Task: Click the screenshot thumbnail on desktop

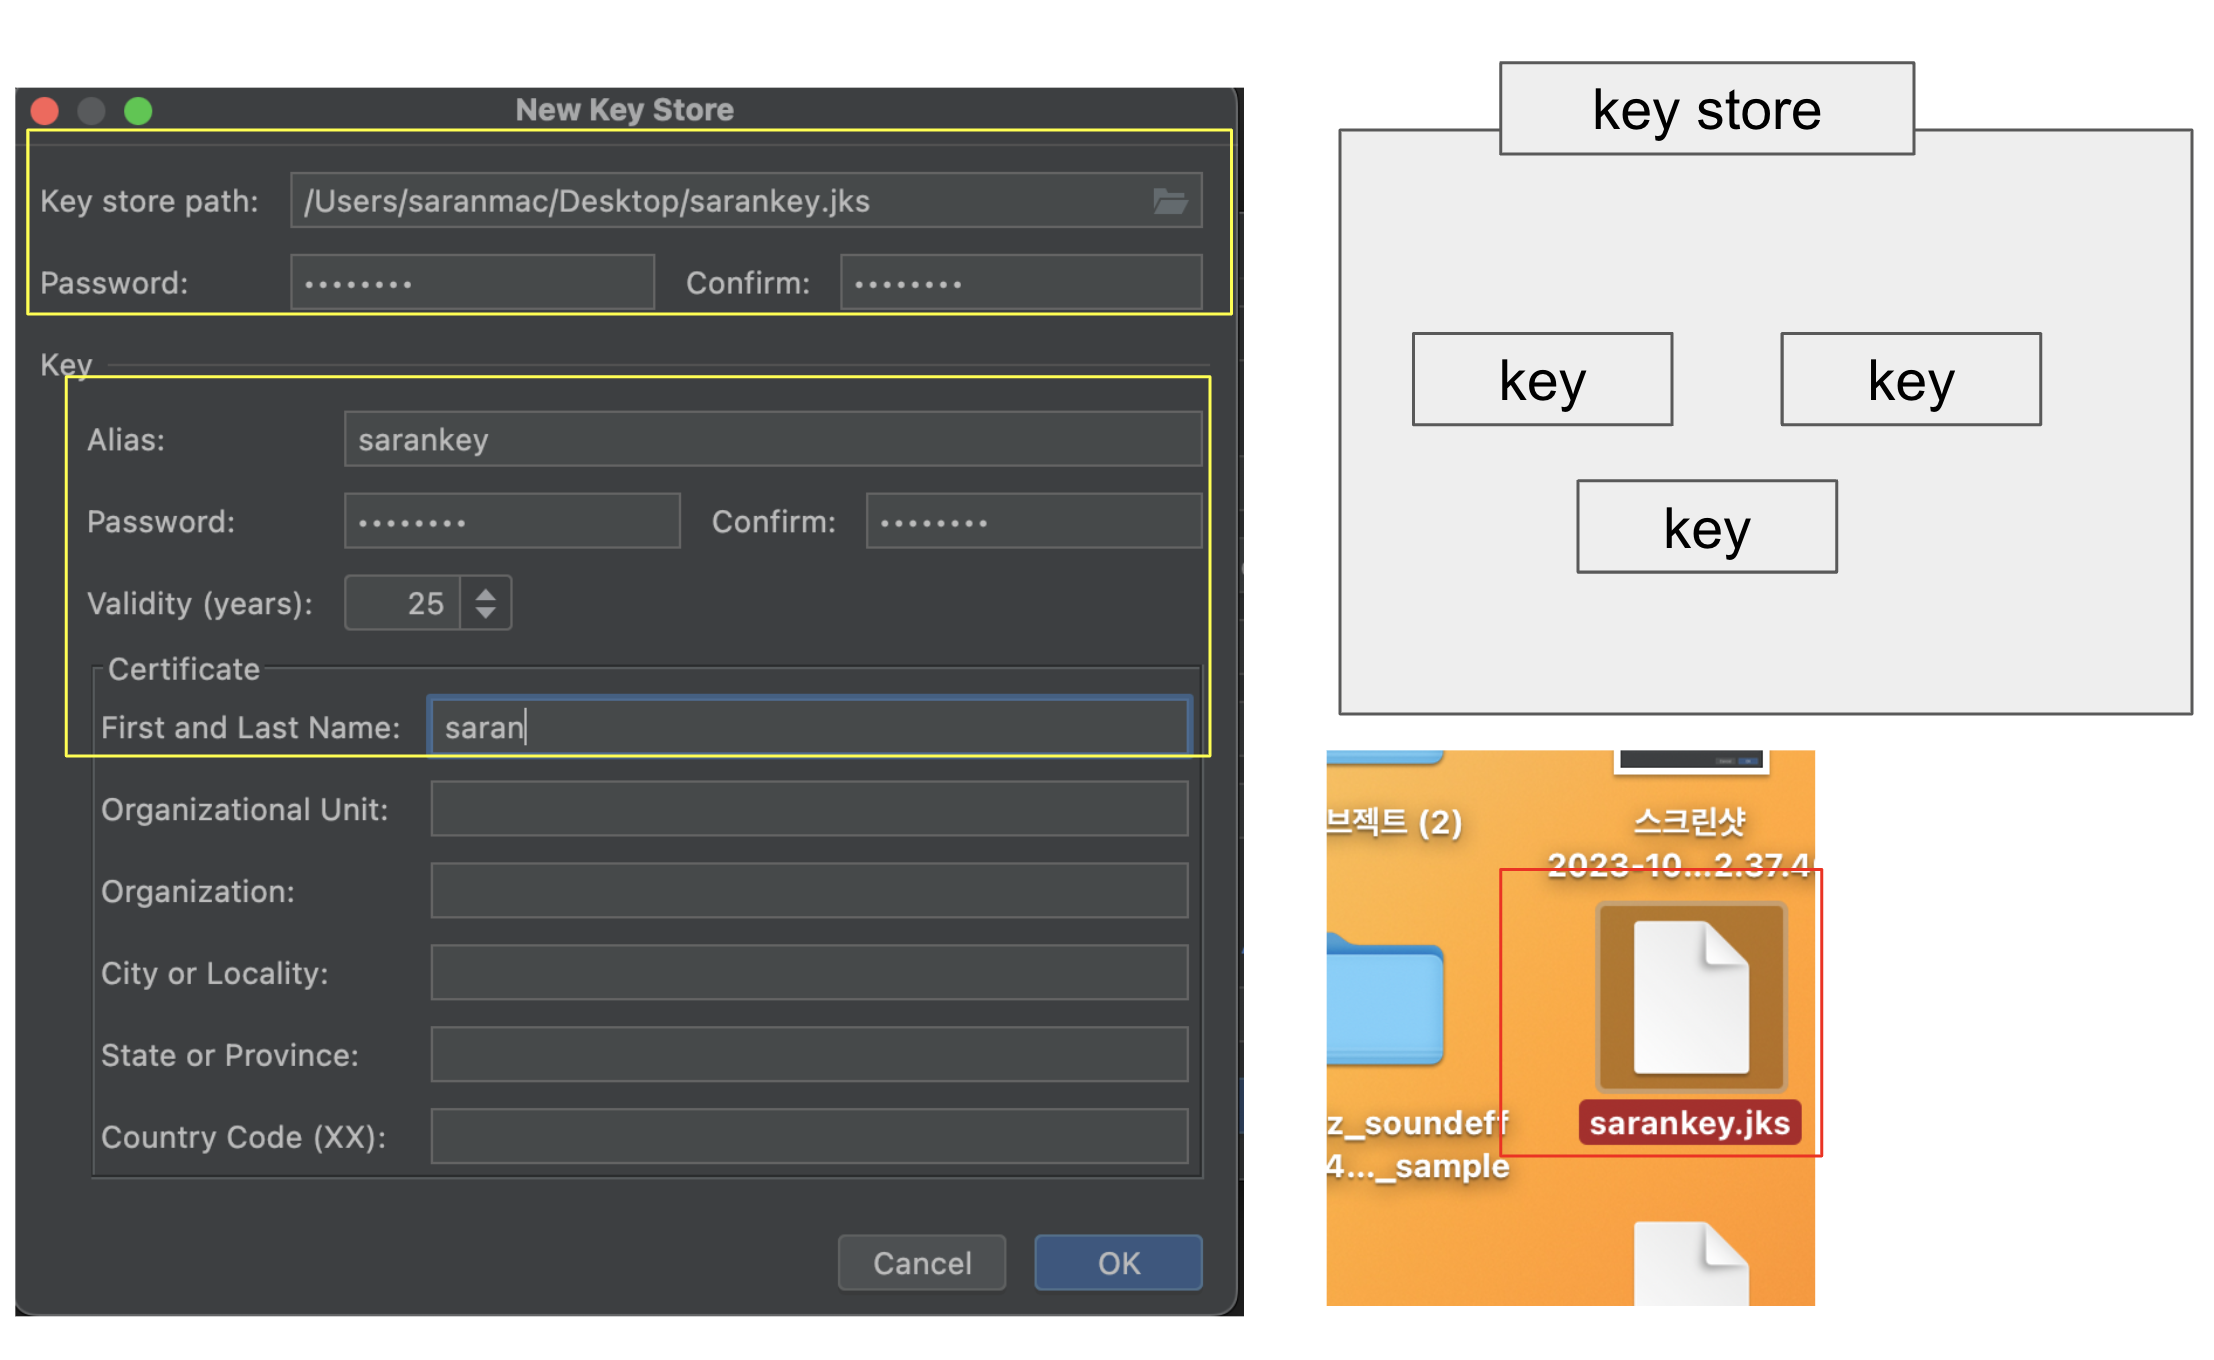Action: [x=1690, y=762]
